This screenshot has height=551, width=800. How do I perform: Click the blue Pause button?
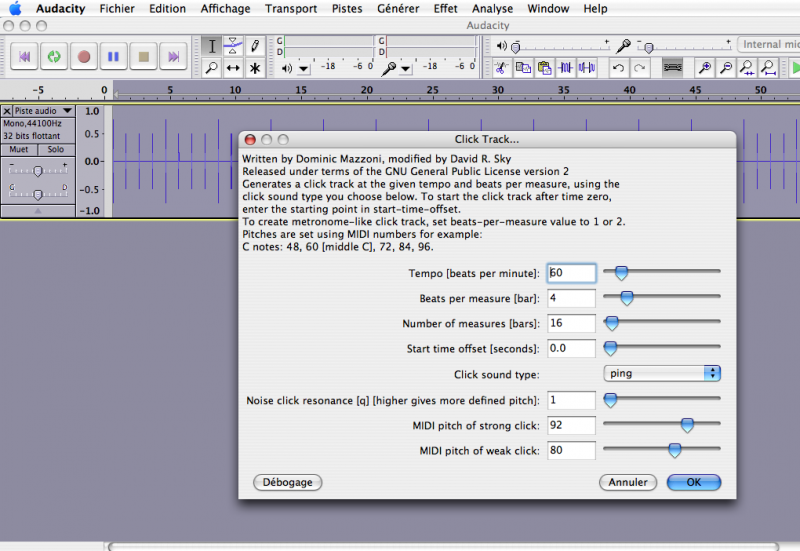113,56
